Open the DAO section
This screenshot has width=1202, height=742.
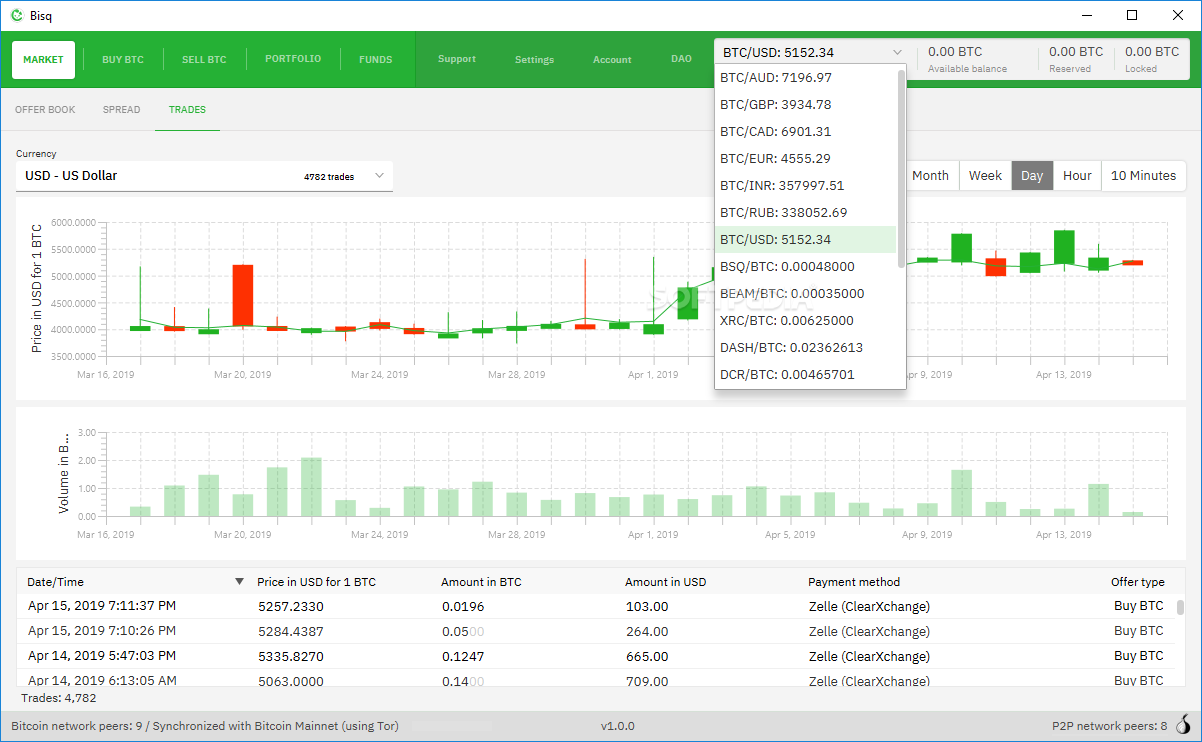point(681,59)
